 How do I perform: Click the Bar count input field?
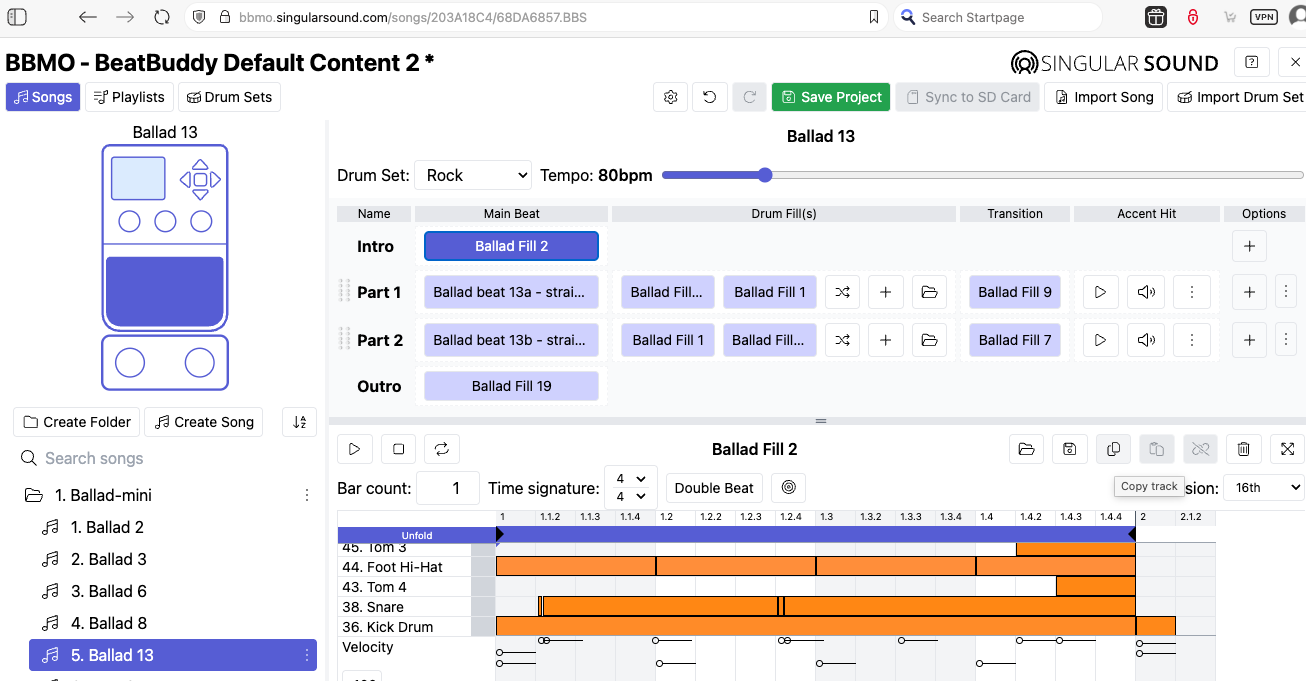(x=447, y=488)
